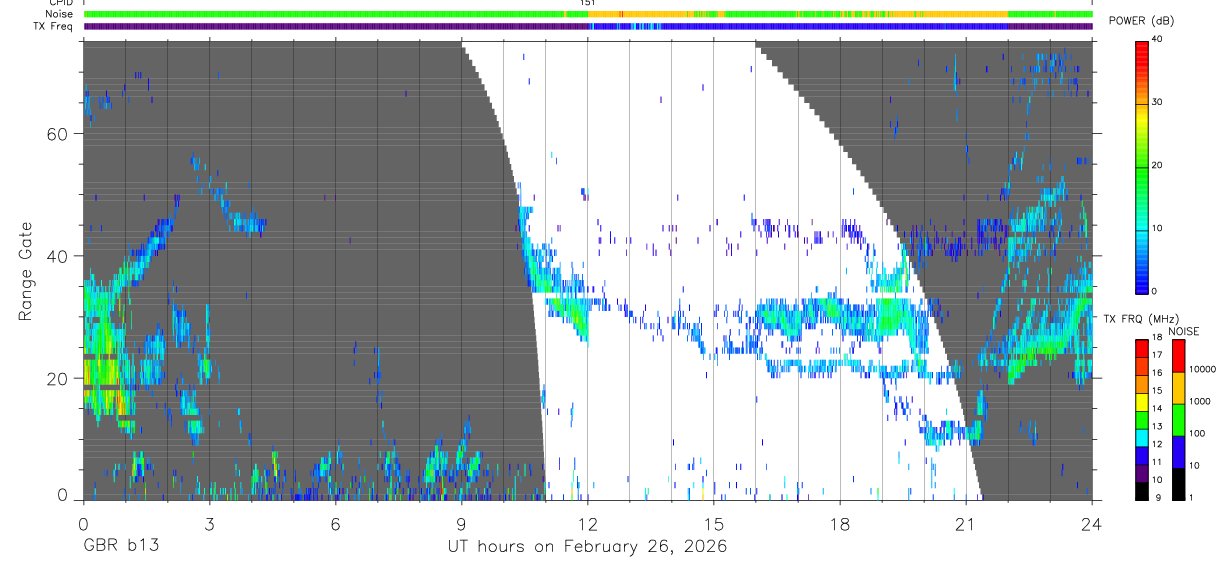Click the 'TX Freq' row label
The height and width of the screenshot is (567, 1228).
(x=53, y=26)
